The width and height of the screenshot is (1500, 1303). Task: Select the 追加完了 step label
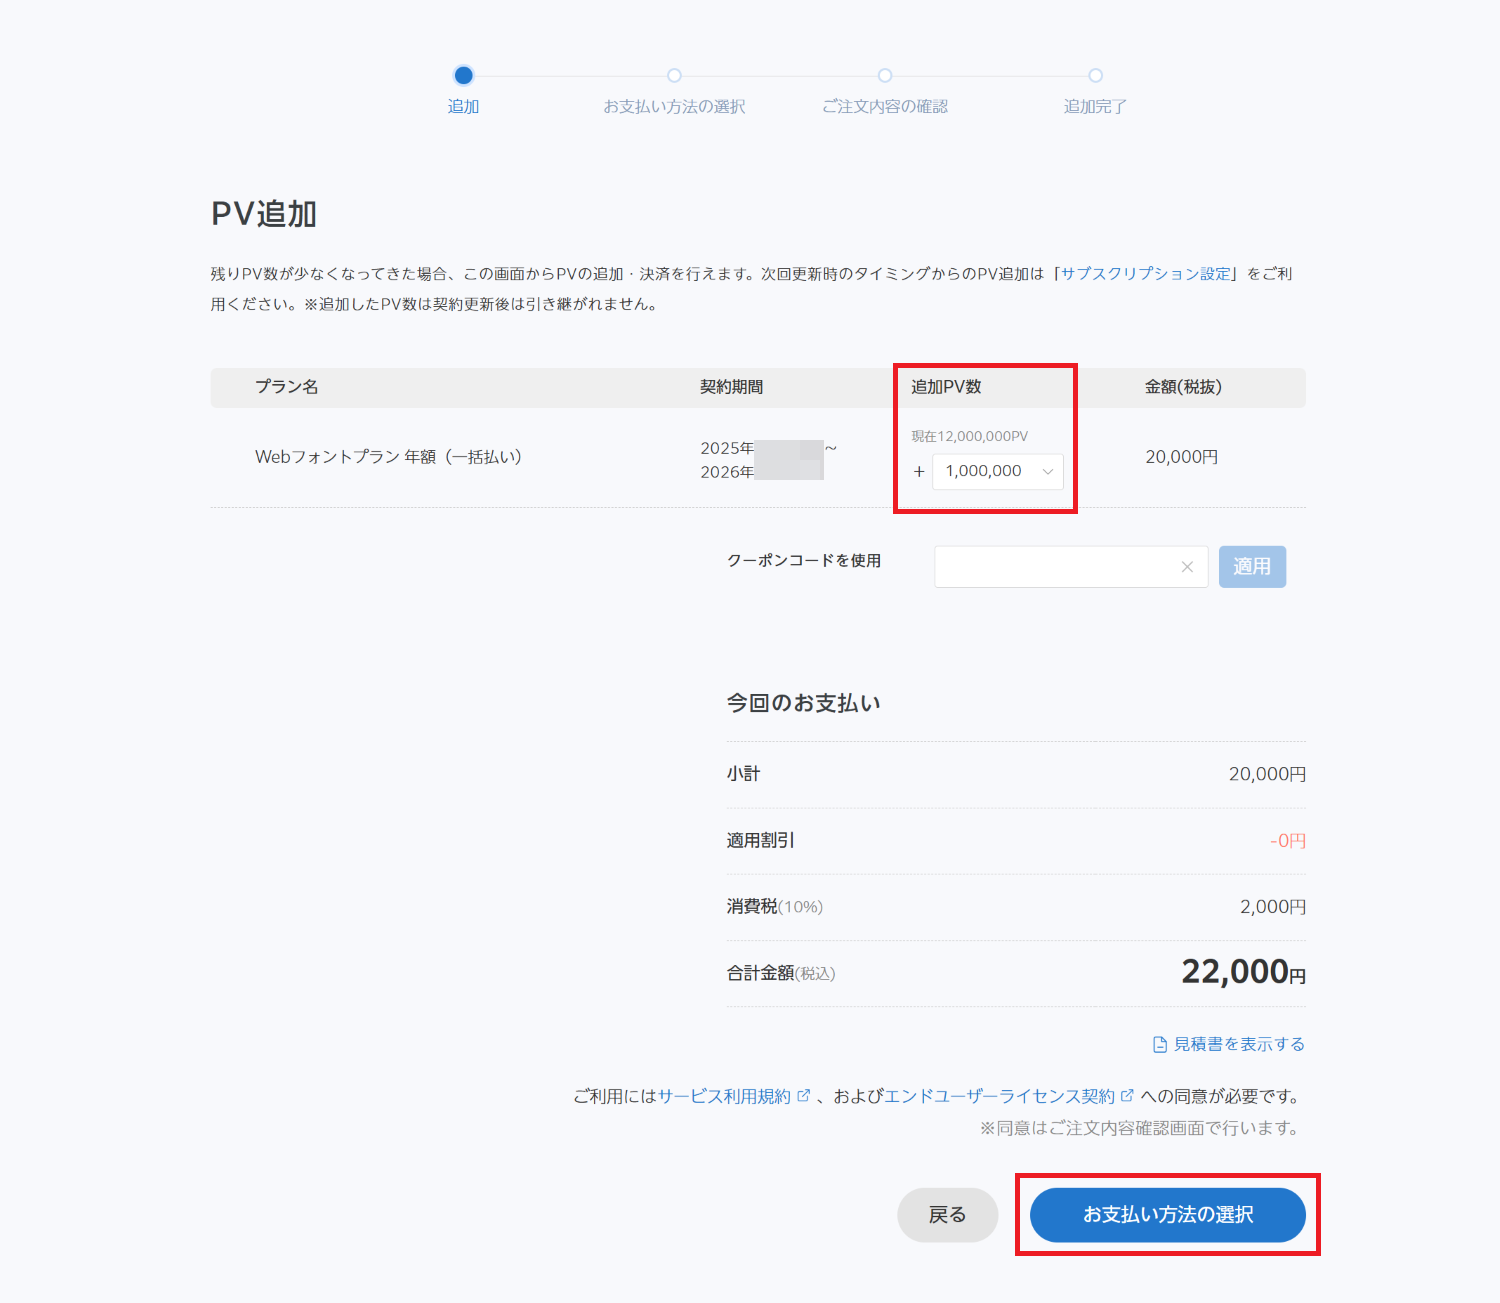coord(1095,107)
